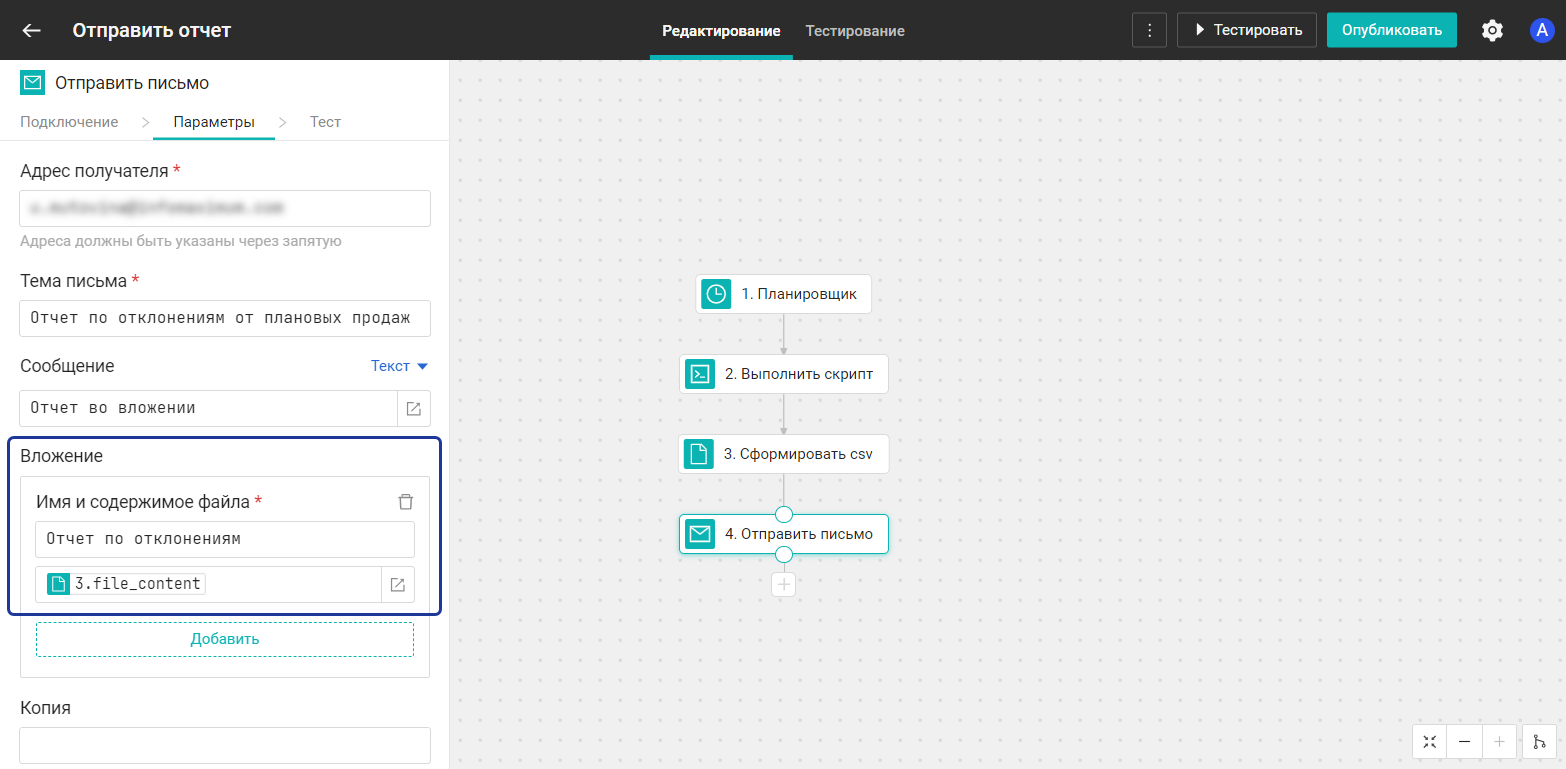Viewport: 1566px width, 769px height.
Task: Expand the file content field editor
Action: point(397,584)
